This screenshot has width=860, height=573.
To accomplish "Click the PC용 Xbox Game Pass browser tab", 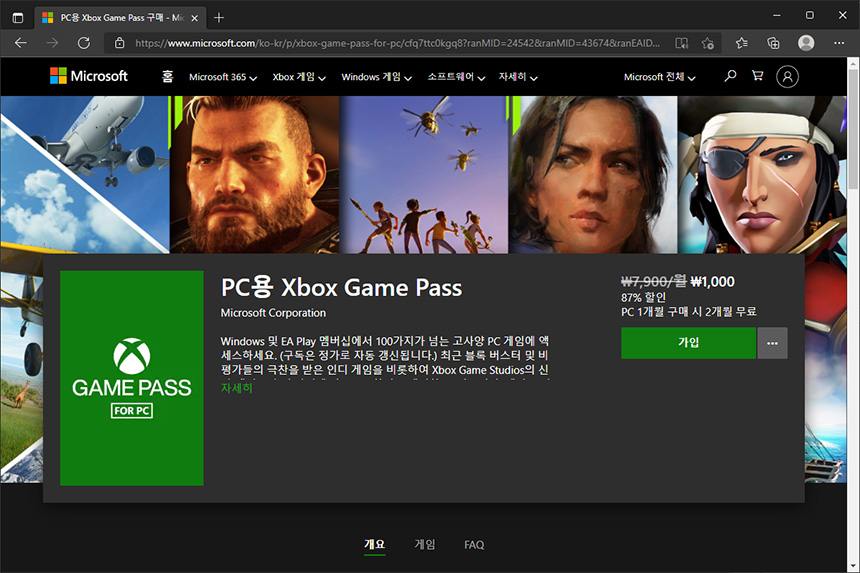I will [121, 18].
